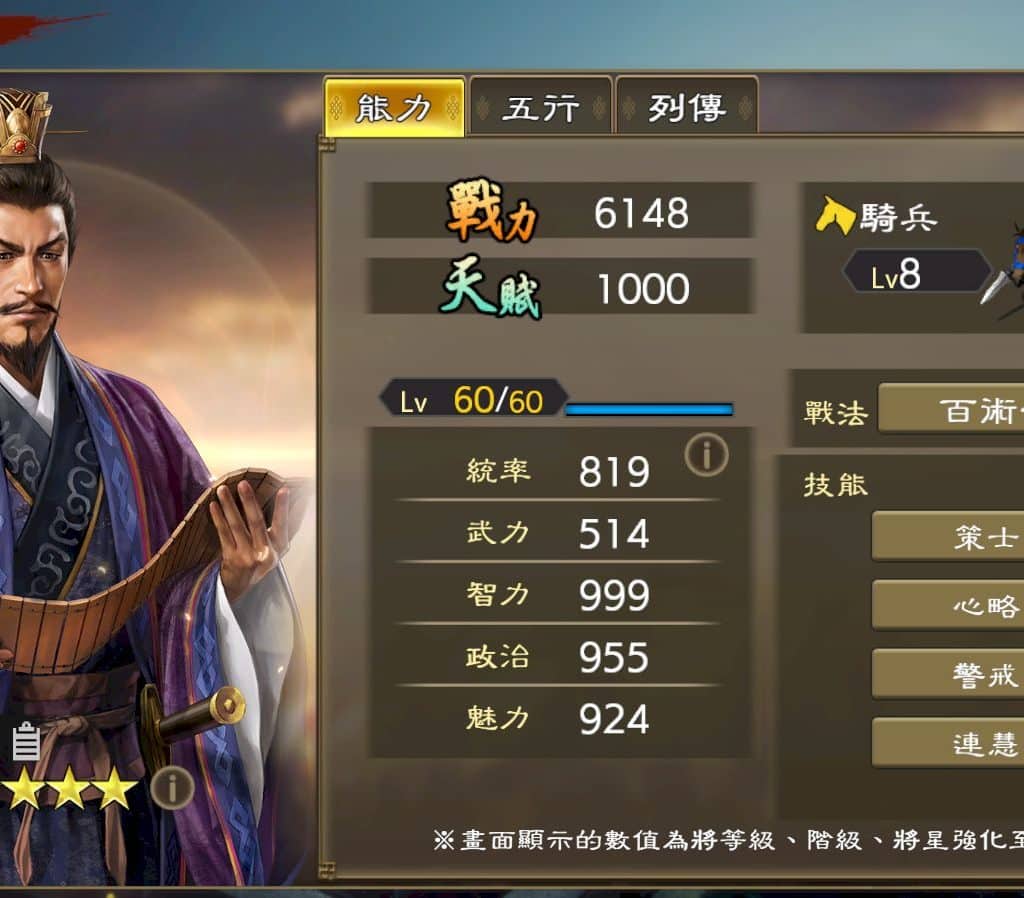Open the 列傳 biography tab

click(686, 107)
